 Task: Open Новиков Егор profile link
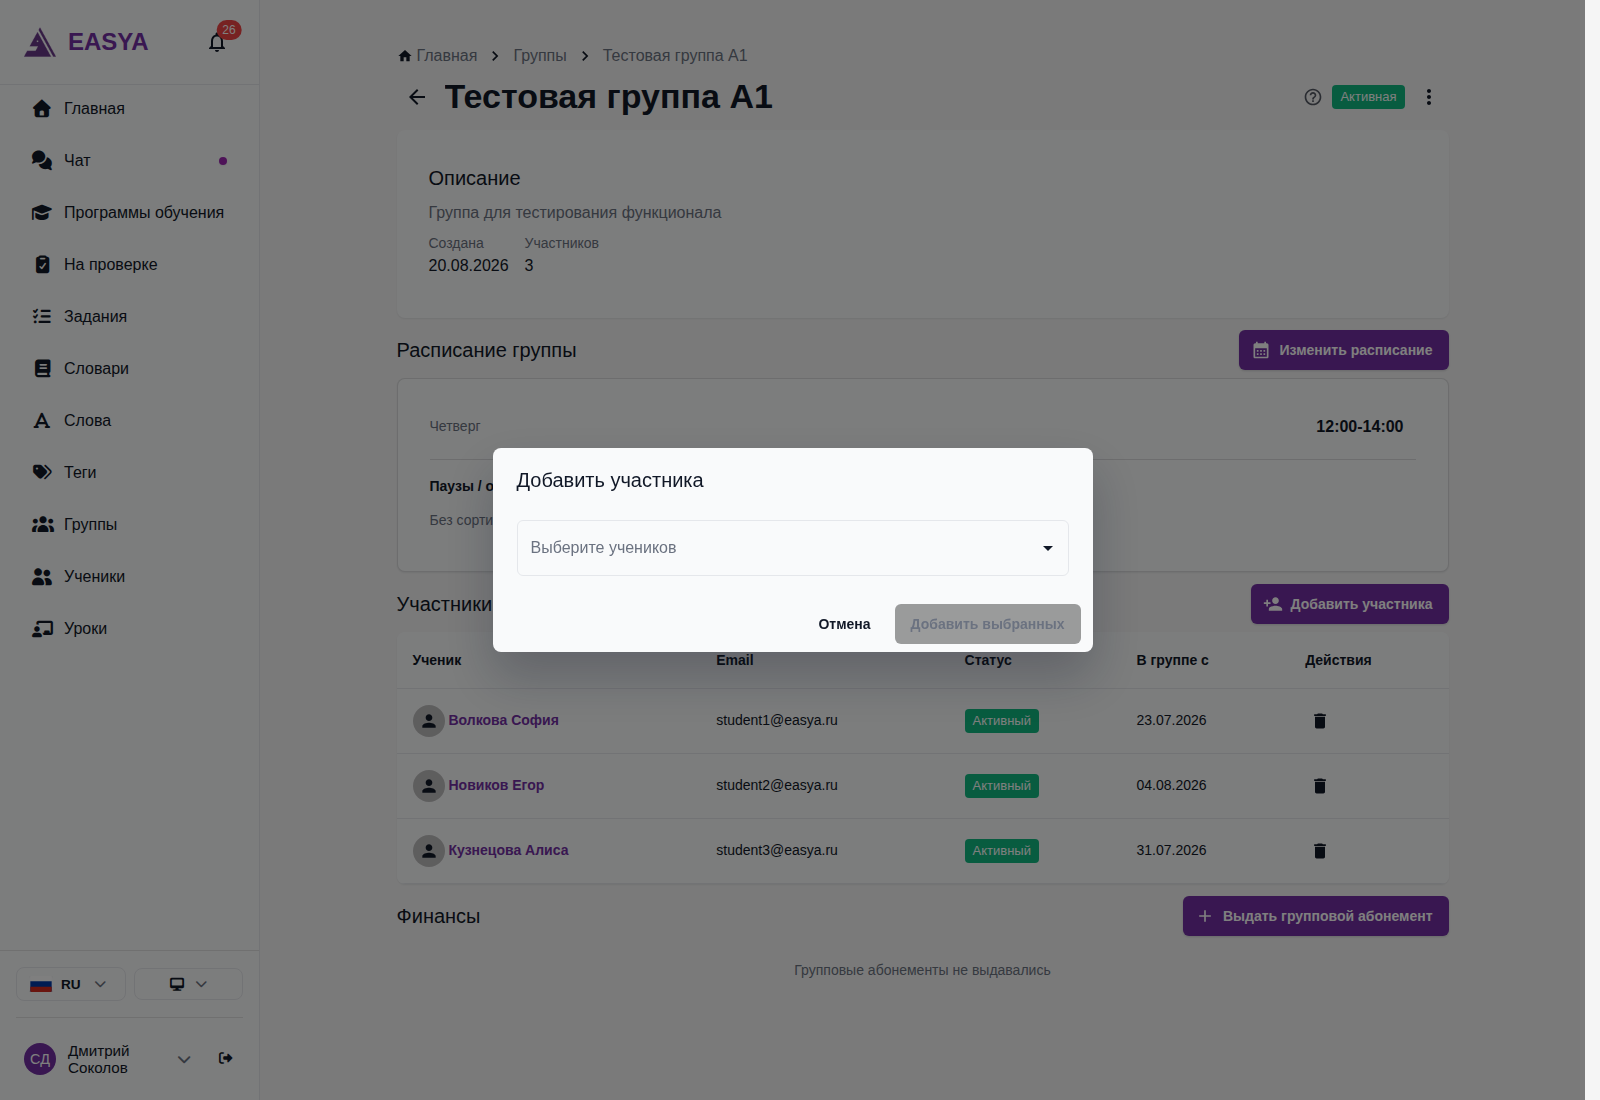point(496,785)
